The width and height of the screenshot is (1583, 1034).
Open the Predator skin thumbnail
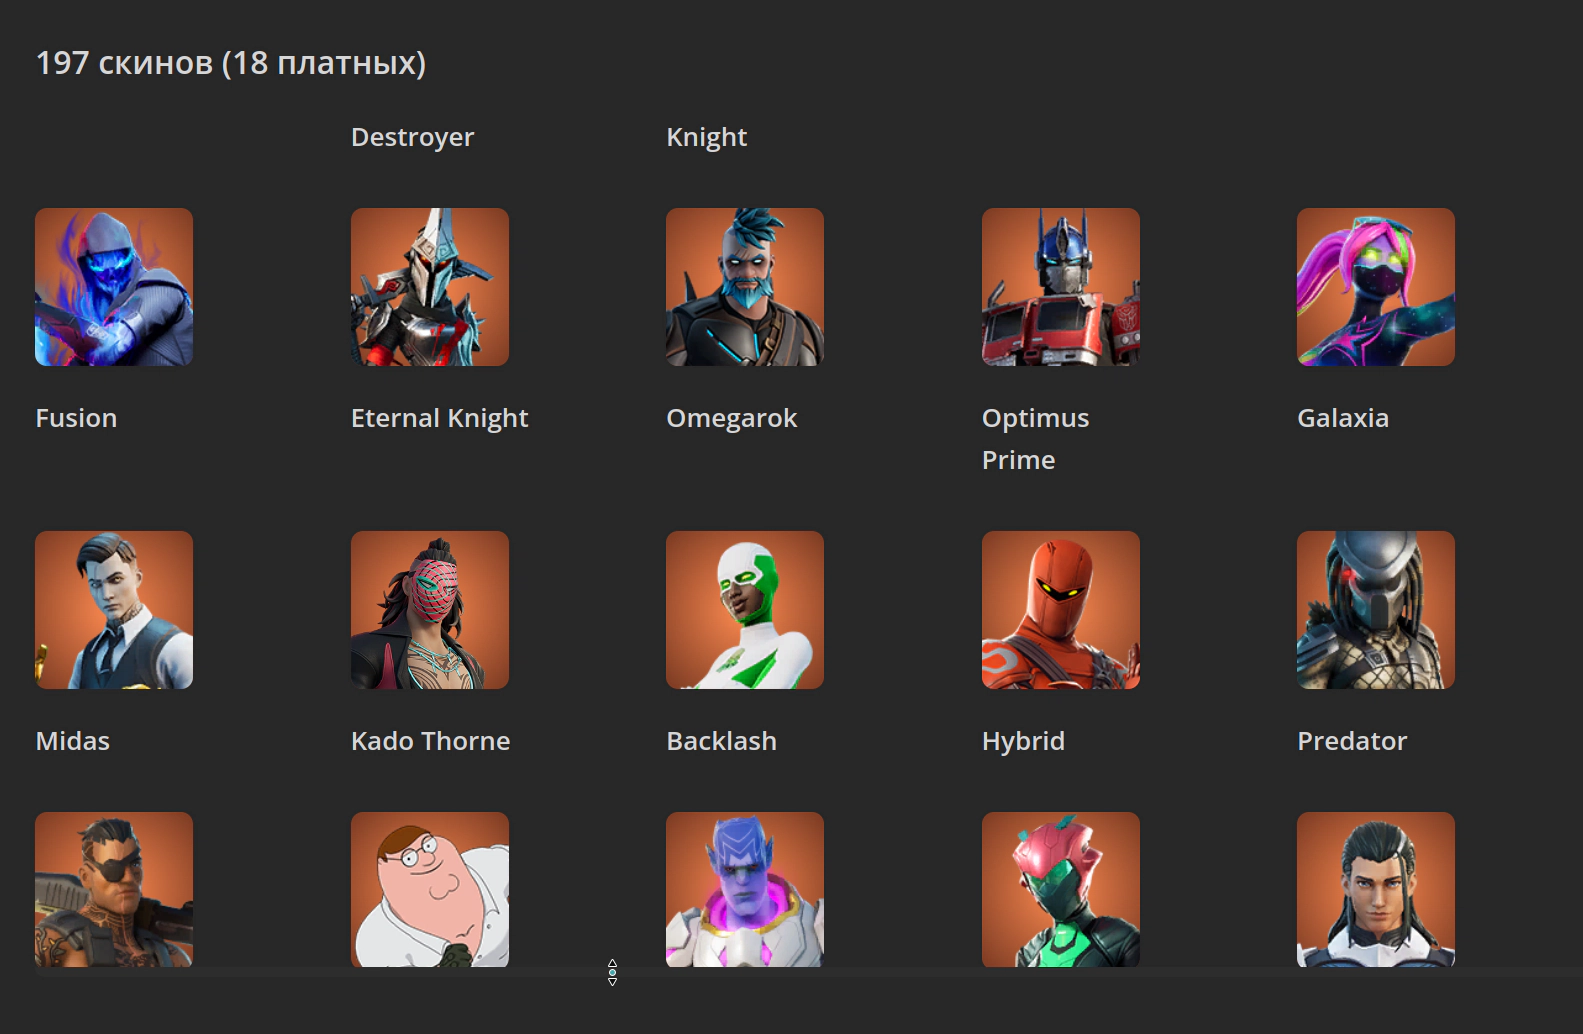coord(1376,610)
